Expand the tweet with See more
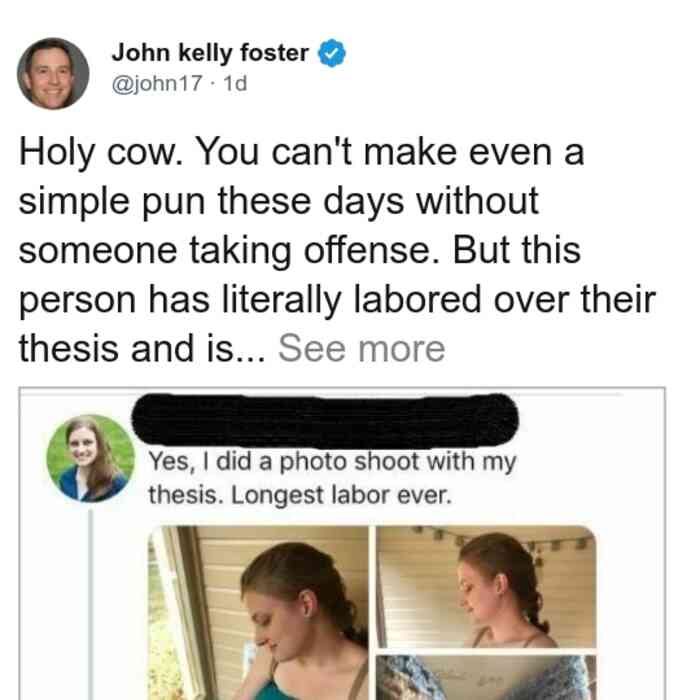This screenshot has height=700, width=700. [x=361, y=348]
